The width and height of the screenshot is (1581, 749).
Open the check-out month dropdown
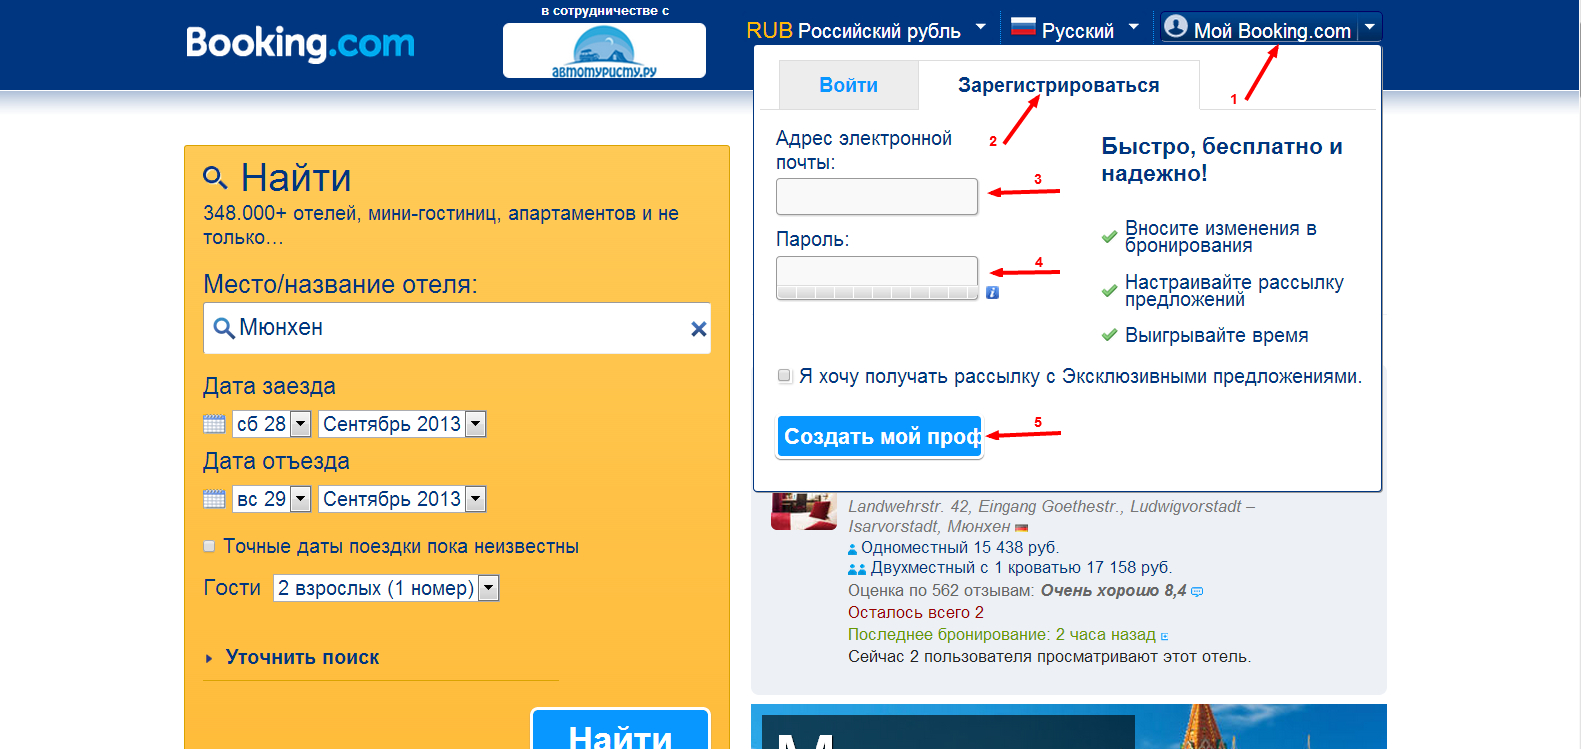402,499
